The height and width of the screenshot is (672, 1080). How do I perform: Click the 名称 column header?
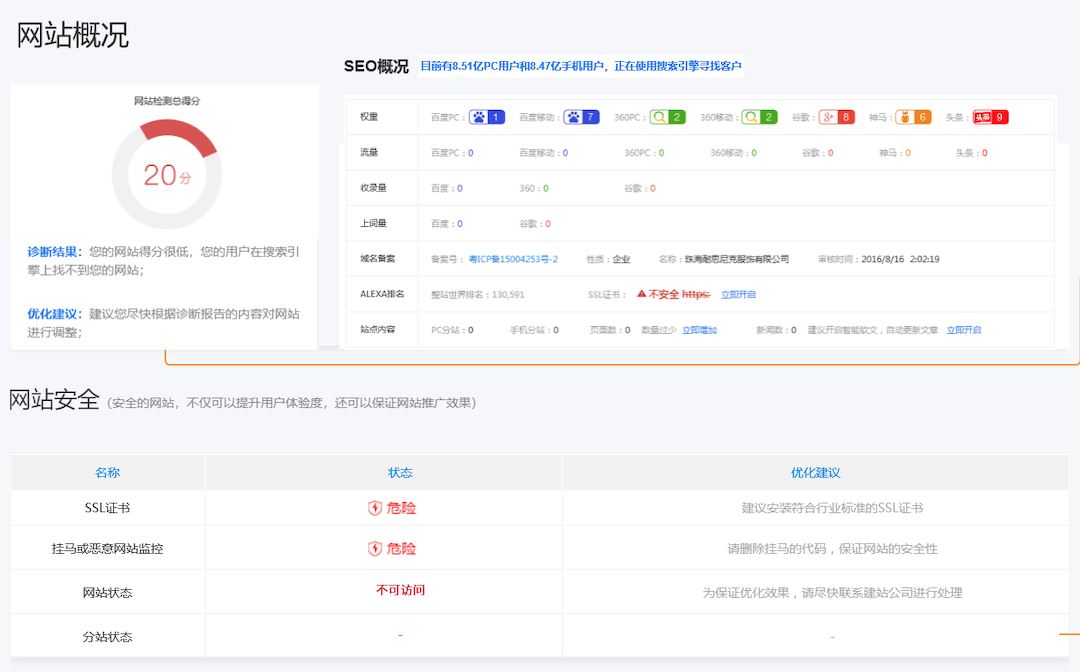pos(107,473)
